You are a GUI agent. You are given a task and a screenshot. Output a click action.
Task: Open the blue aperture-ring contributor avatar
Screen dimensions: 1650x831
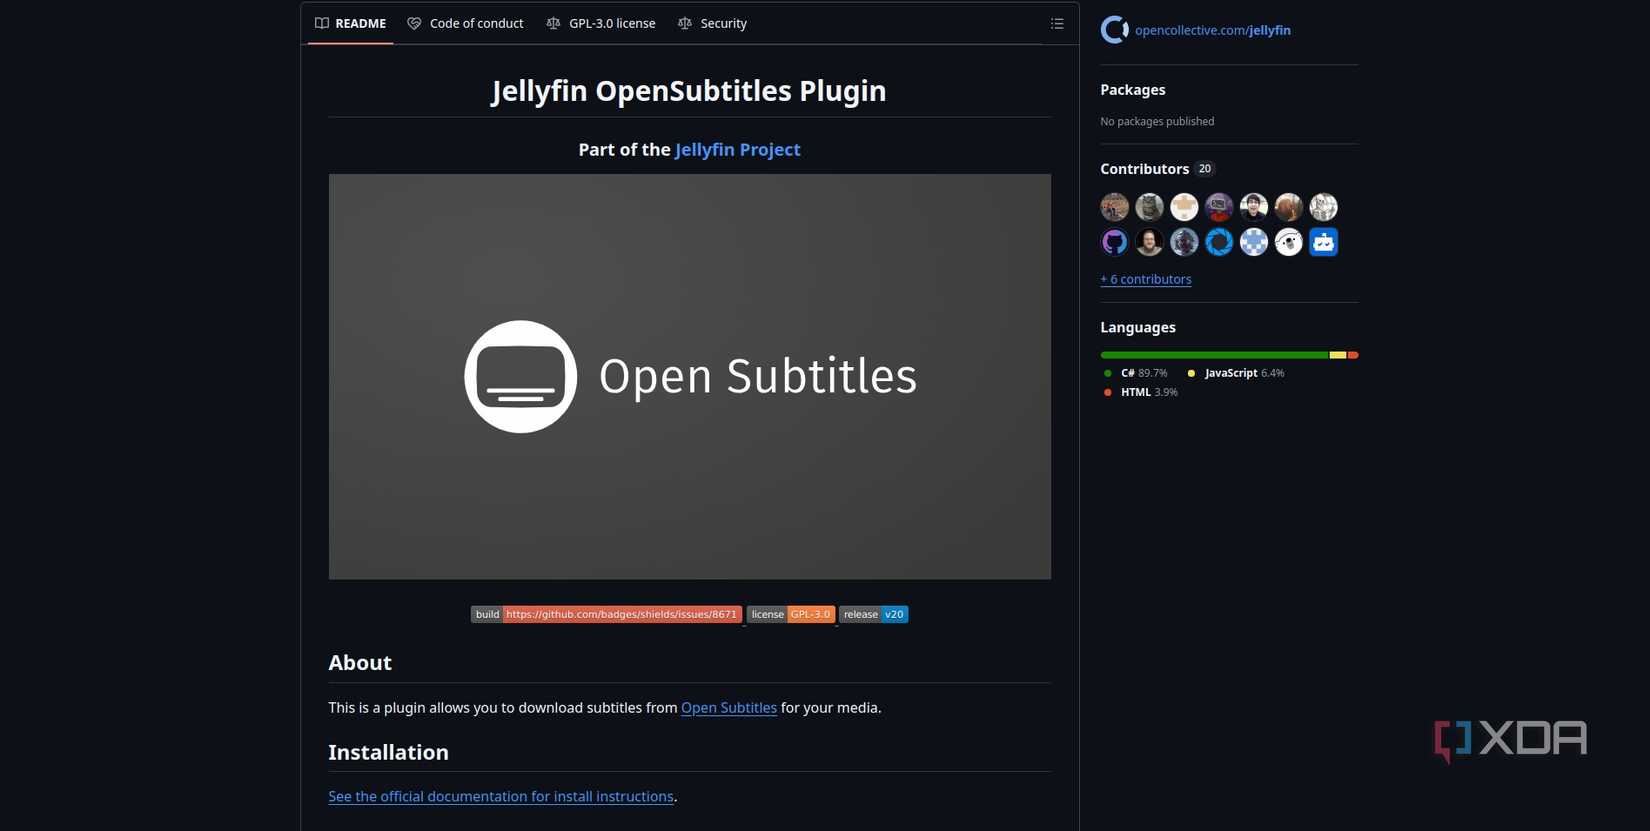[1219, 242]
